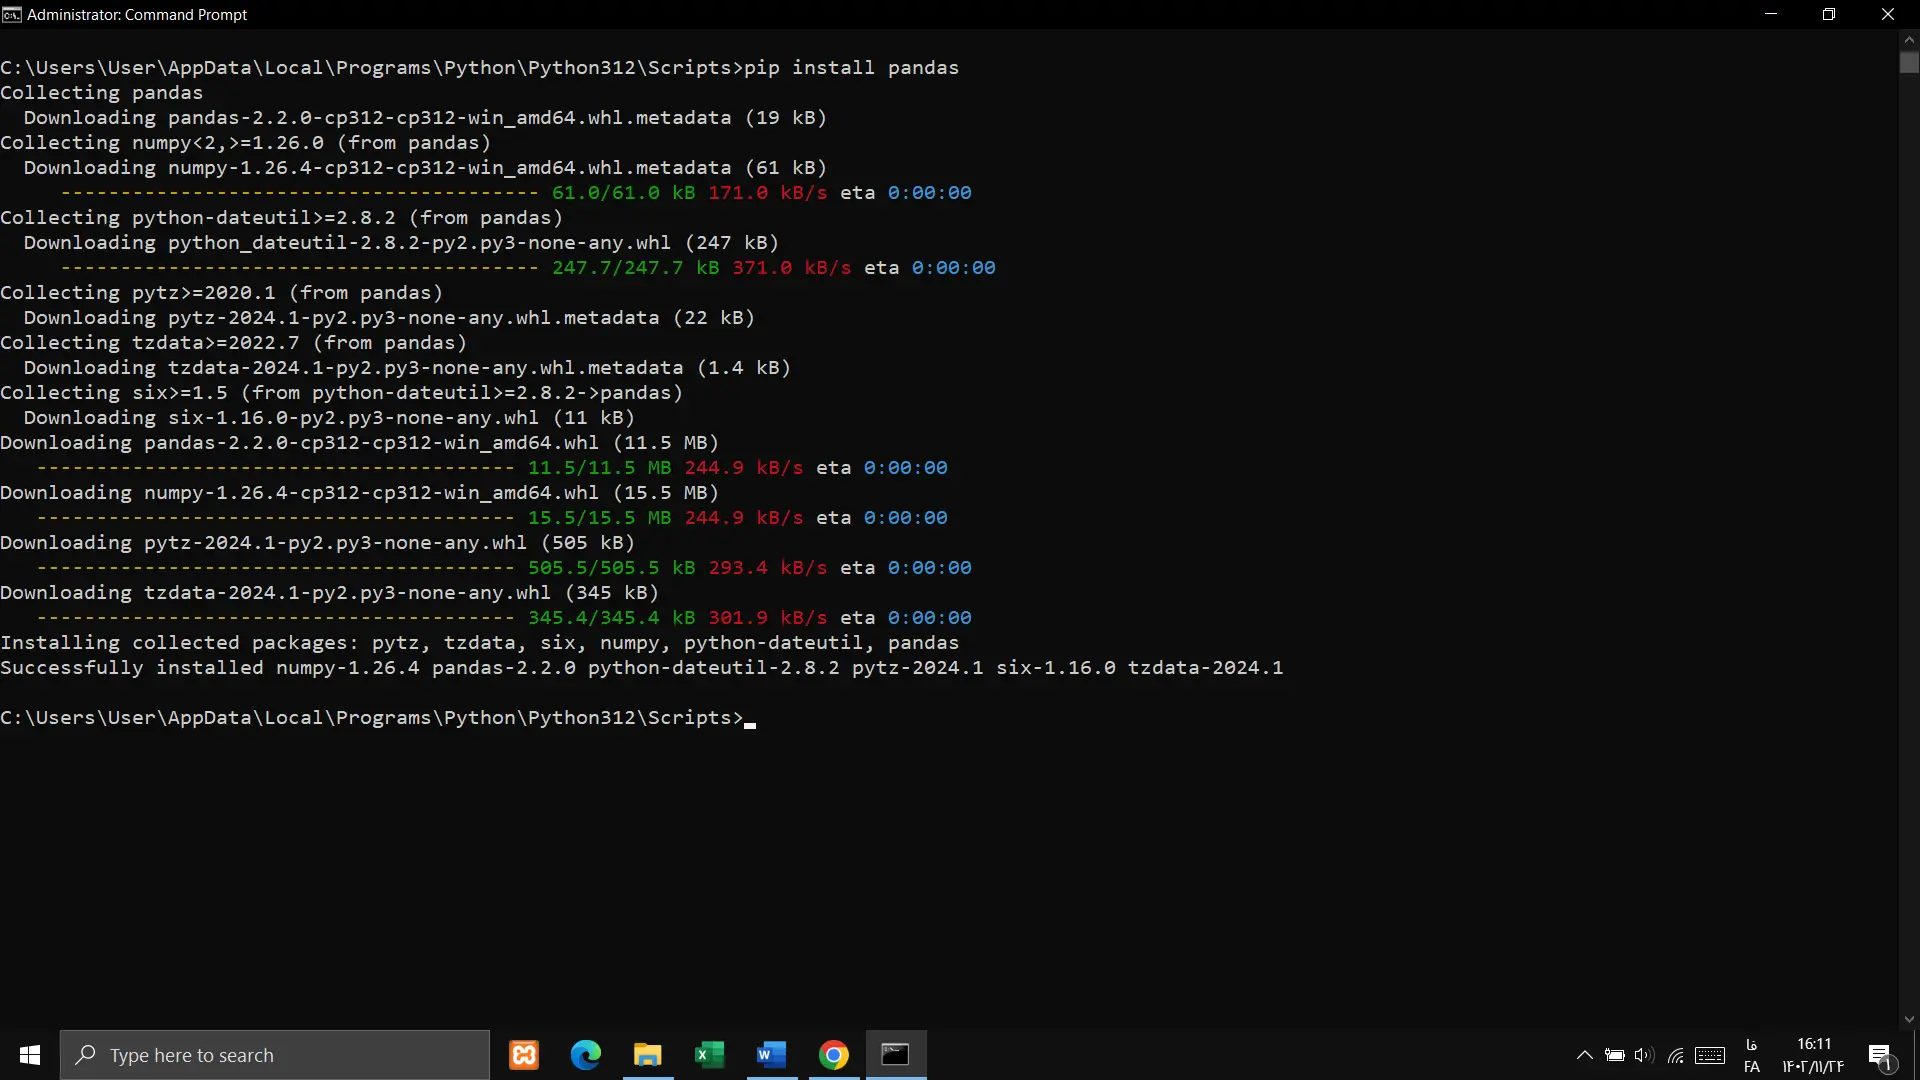The width and height of the screenshot is (1920, 1080).
Task: Switch to Word in the taskbar
Action: pyautogui.click(x=772, y=1055)
